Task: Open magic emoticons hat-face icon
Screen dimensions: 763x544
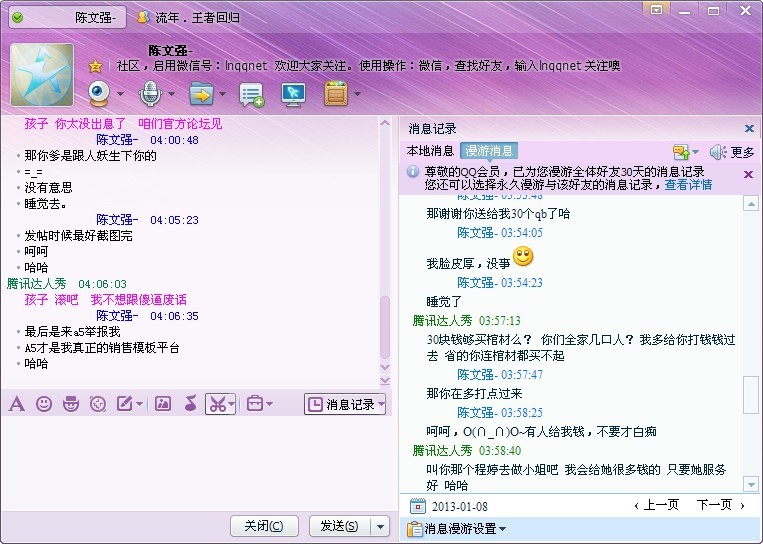Action: coord(71,404)
